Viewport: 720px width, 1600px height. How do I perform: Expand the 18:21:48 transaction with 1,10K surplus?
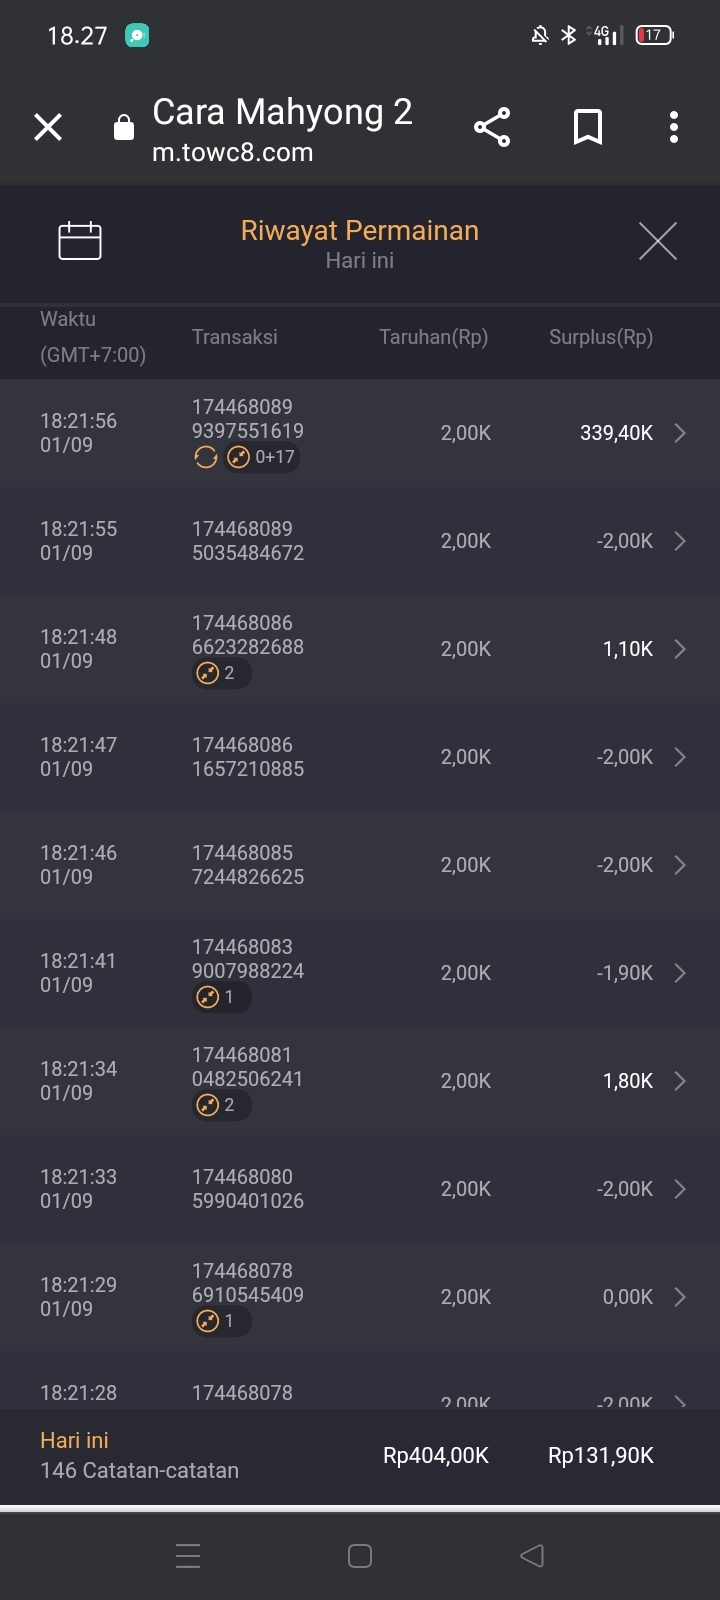click(x=680, y=649)
